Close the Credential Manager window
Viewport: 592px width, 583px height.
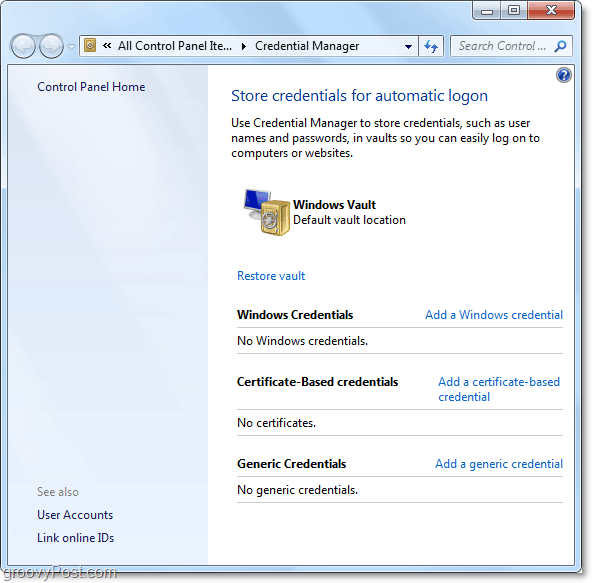[x=551, y=10]
